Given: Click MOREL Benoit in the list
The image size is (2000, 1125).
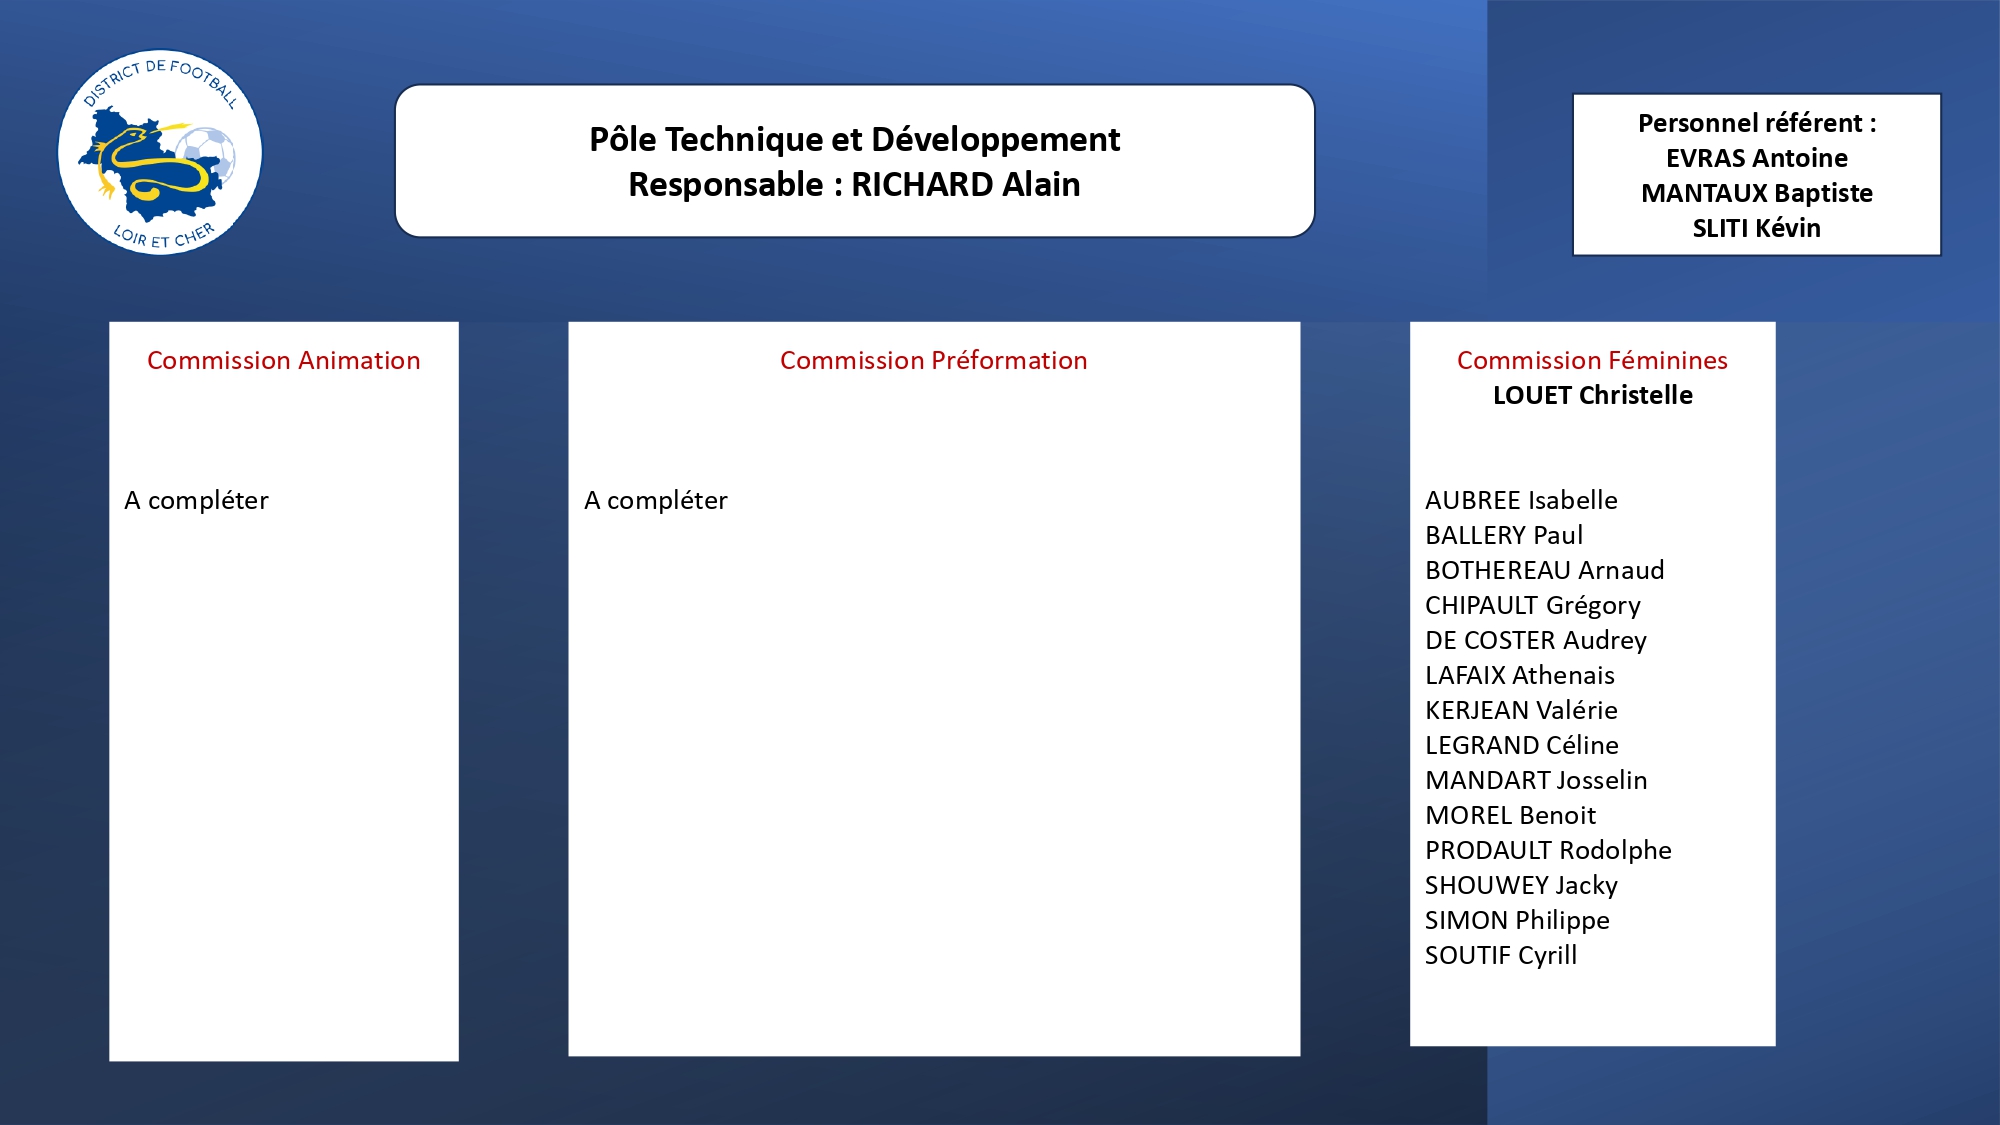Looking at the screenshot, I should pyautogui.click(x=1510, y=815).
